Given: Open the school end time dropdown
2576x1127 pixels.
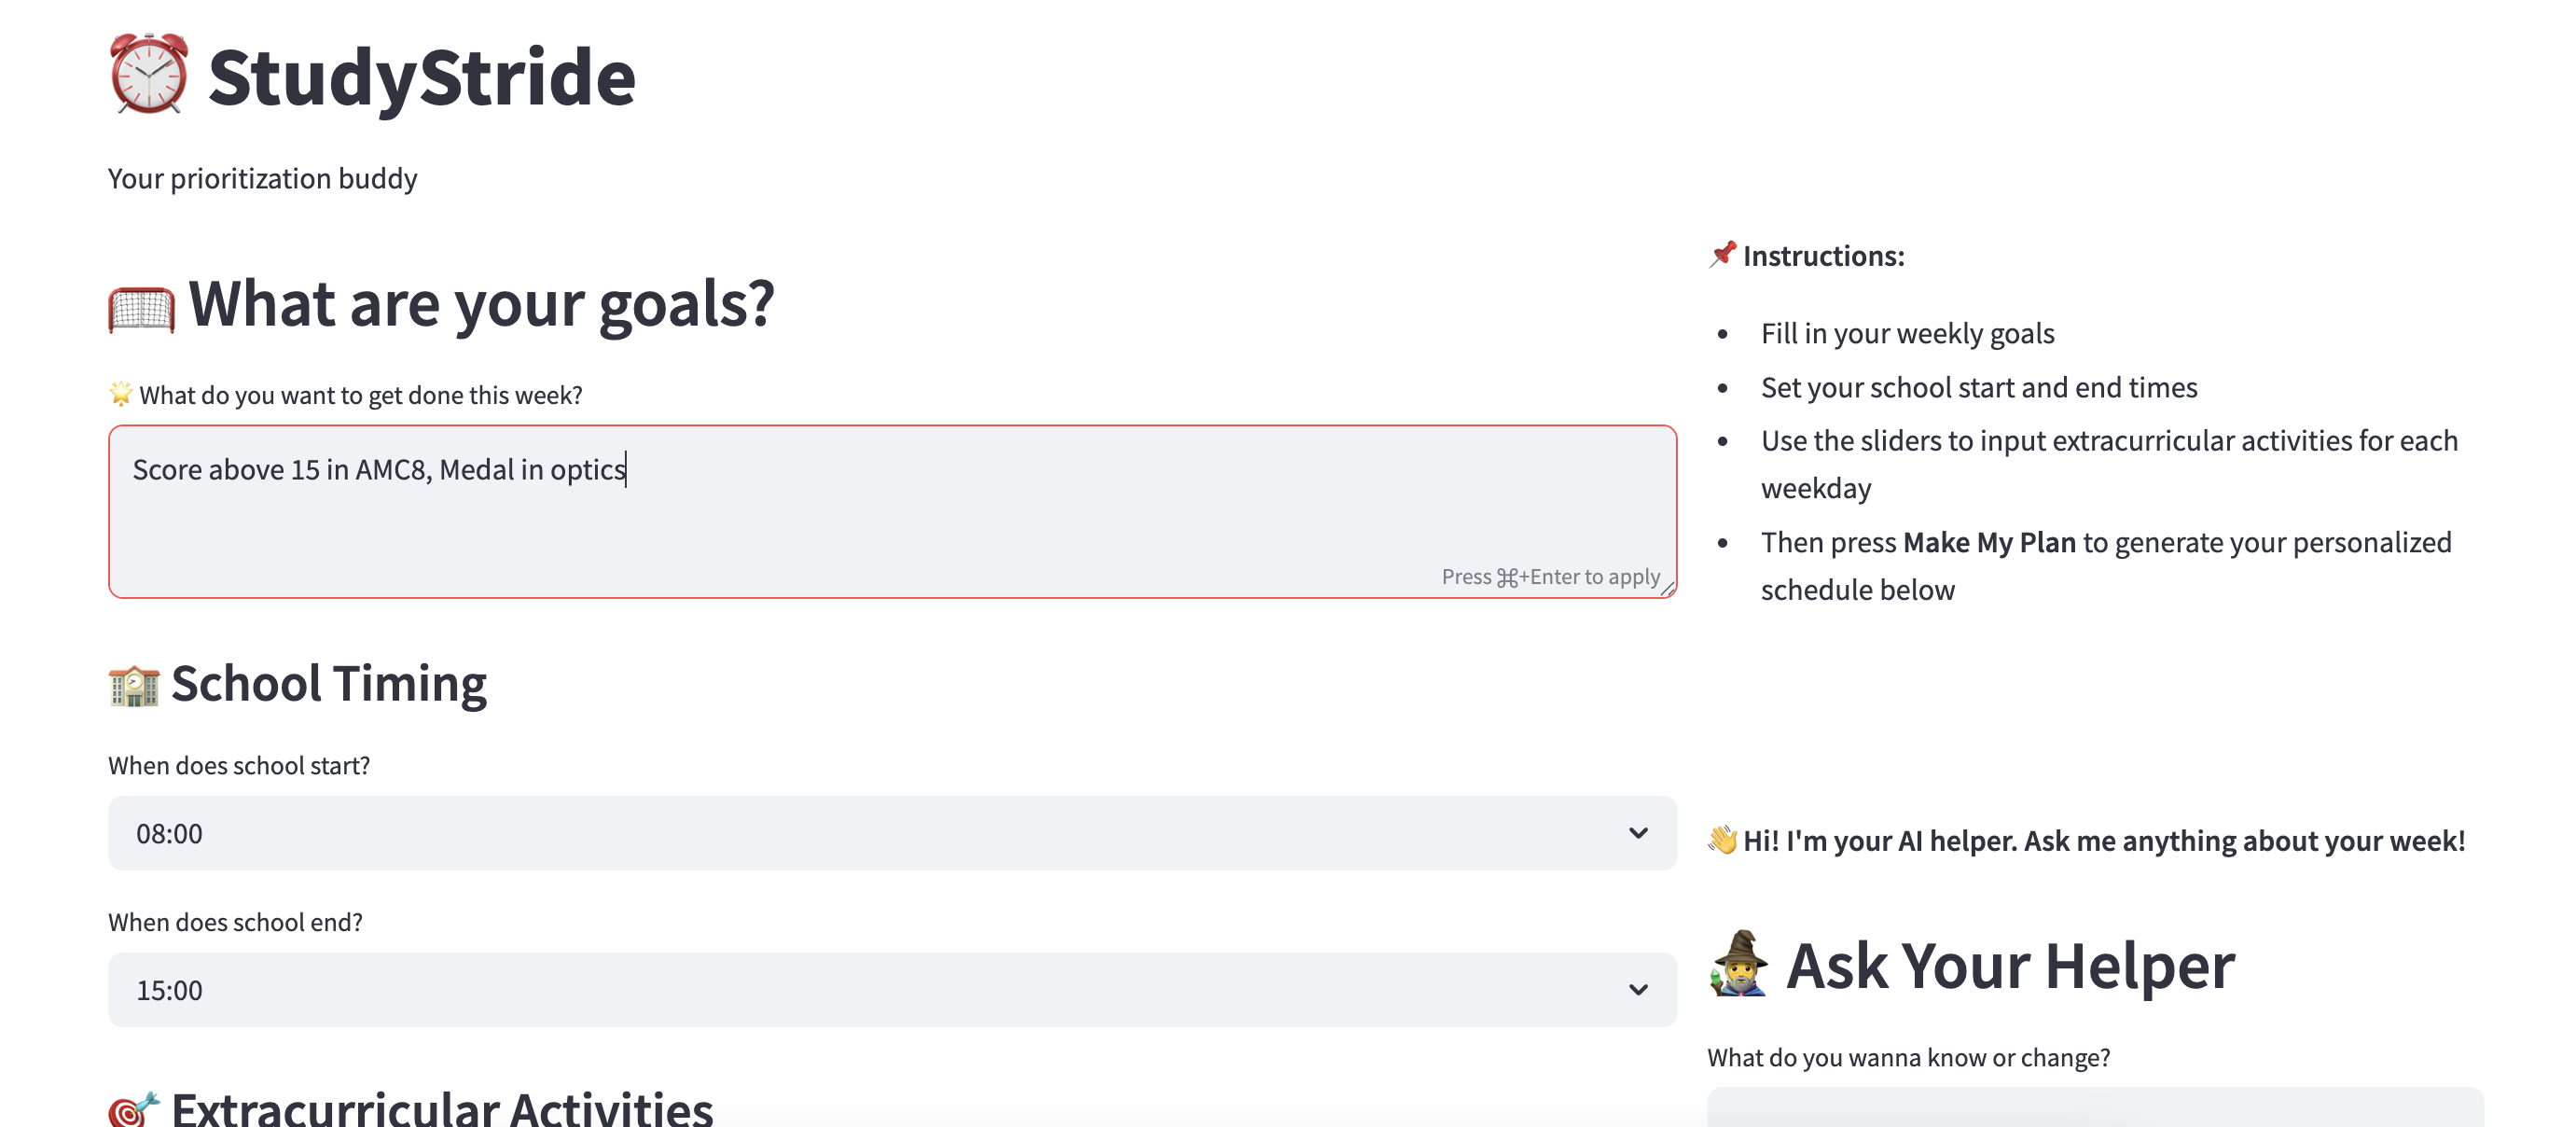Looking at the screenshot, I should [x=891, y=989].
